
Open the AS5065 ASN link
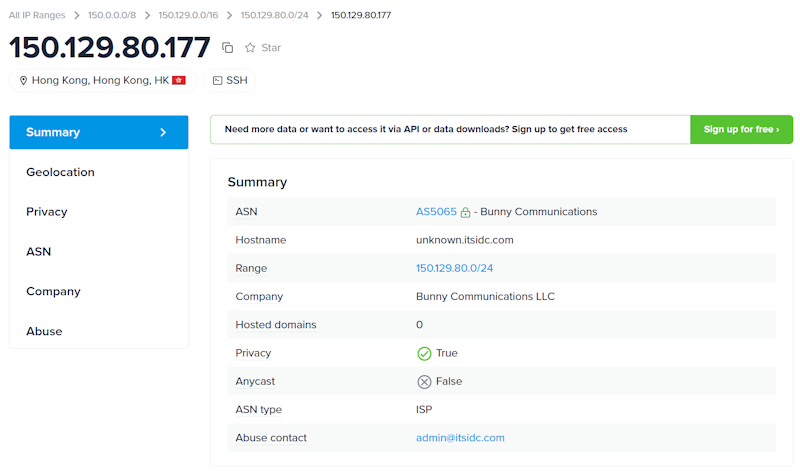tap(436, 212)
